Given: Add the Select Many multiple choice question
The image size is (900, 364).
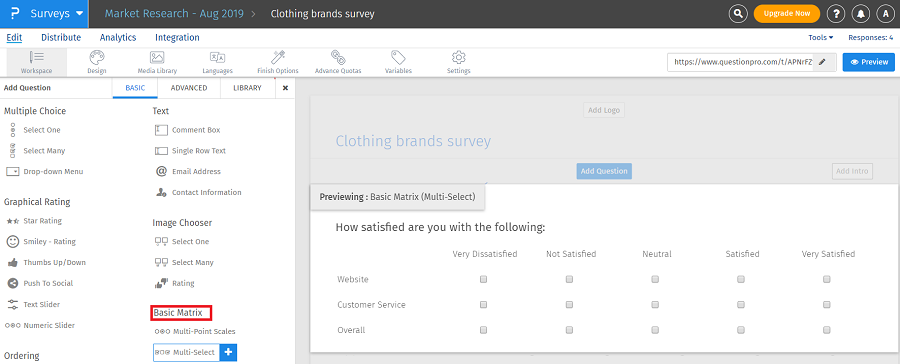Looking at the screenshot, I should coord(37,151).
